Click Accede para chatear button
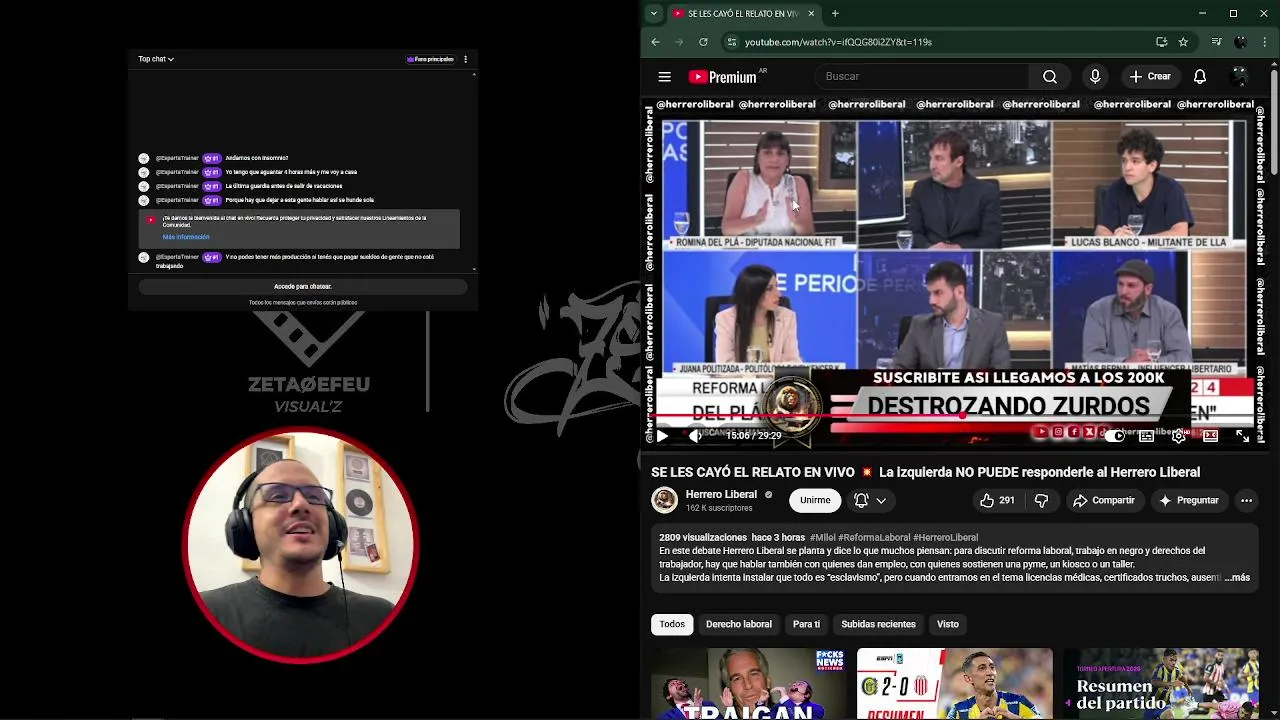The height and width of the screenshot is (720, 1280). point(302,286)
